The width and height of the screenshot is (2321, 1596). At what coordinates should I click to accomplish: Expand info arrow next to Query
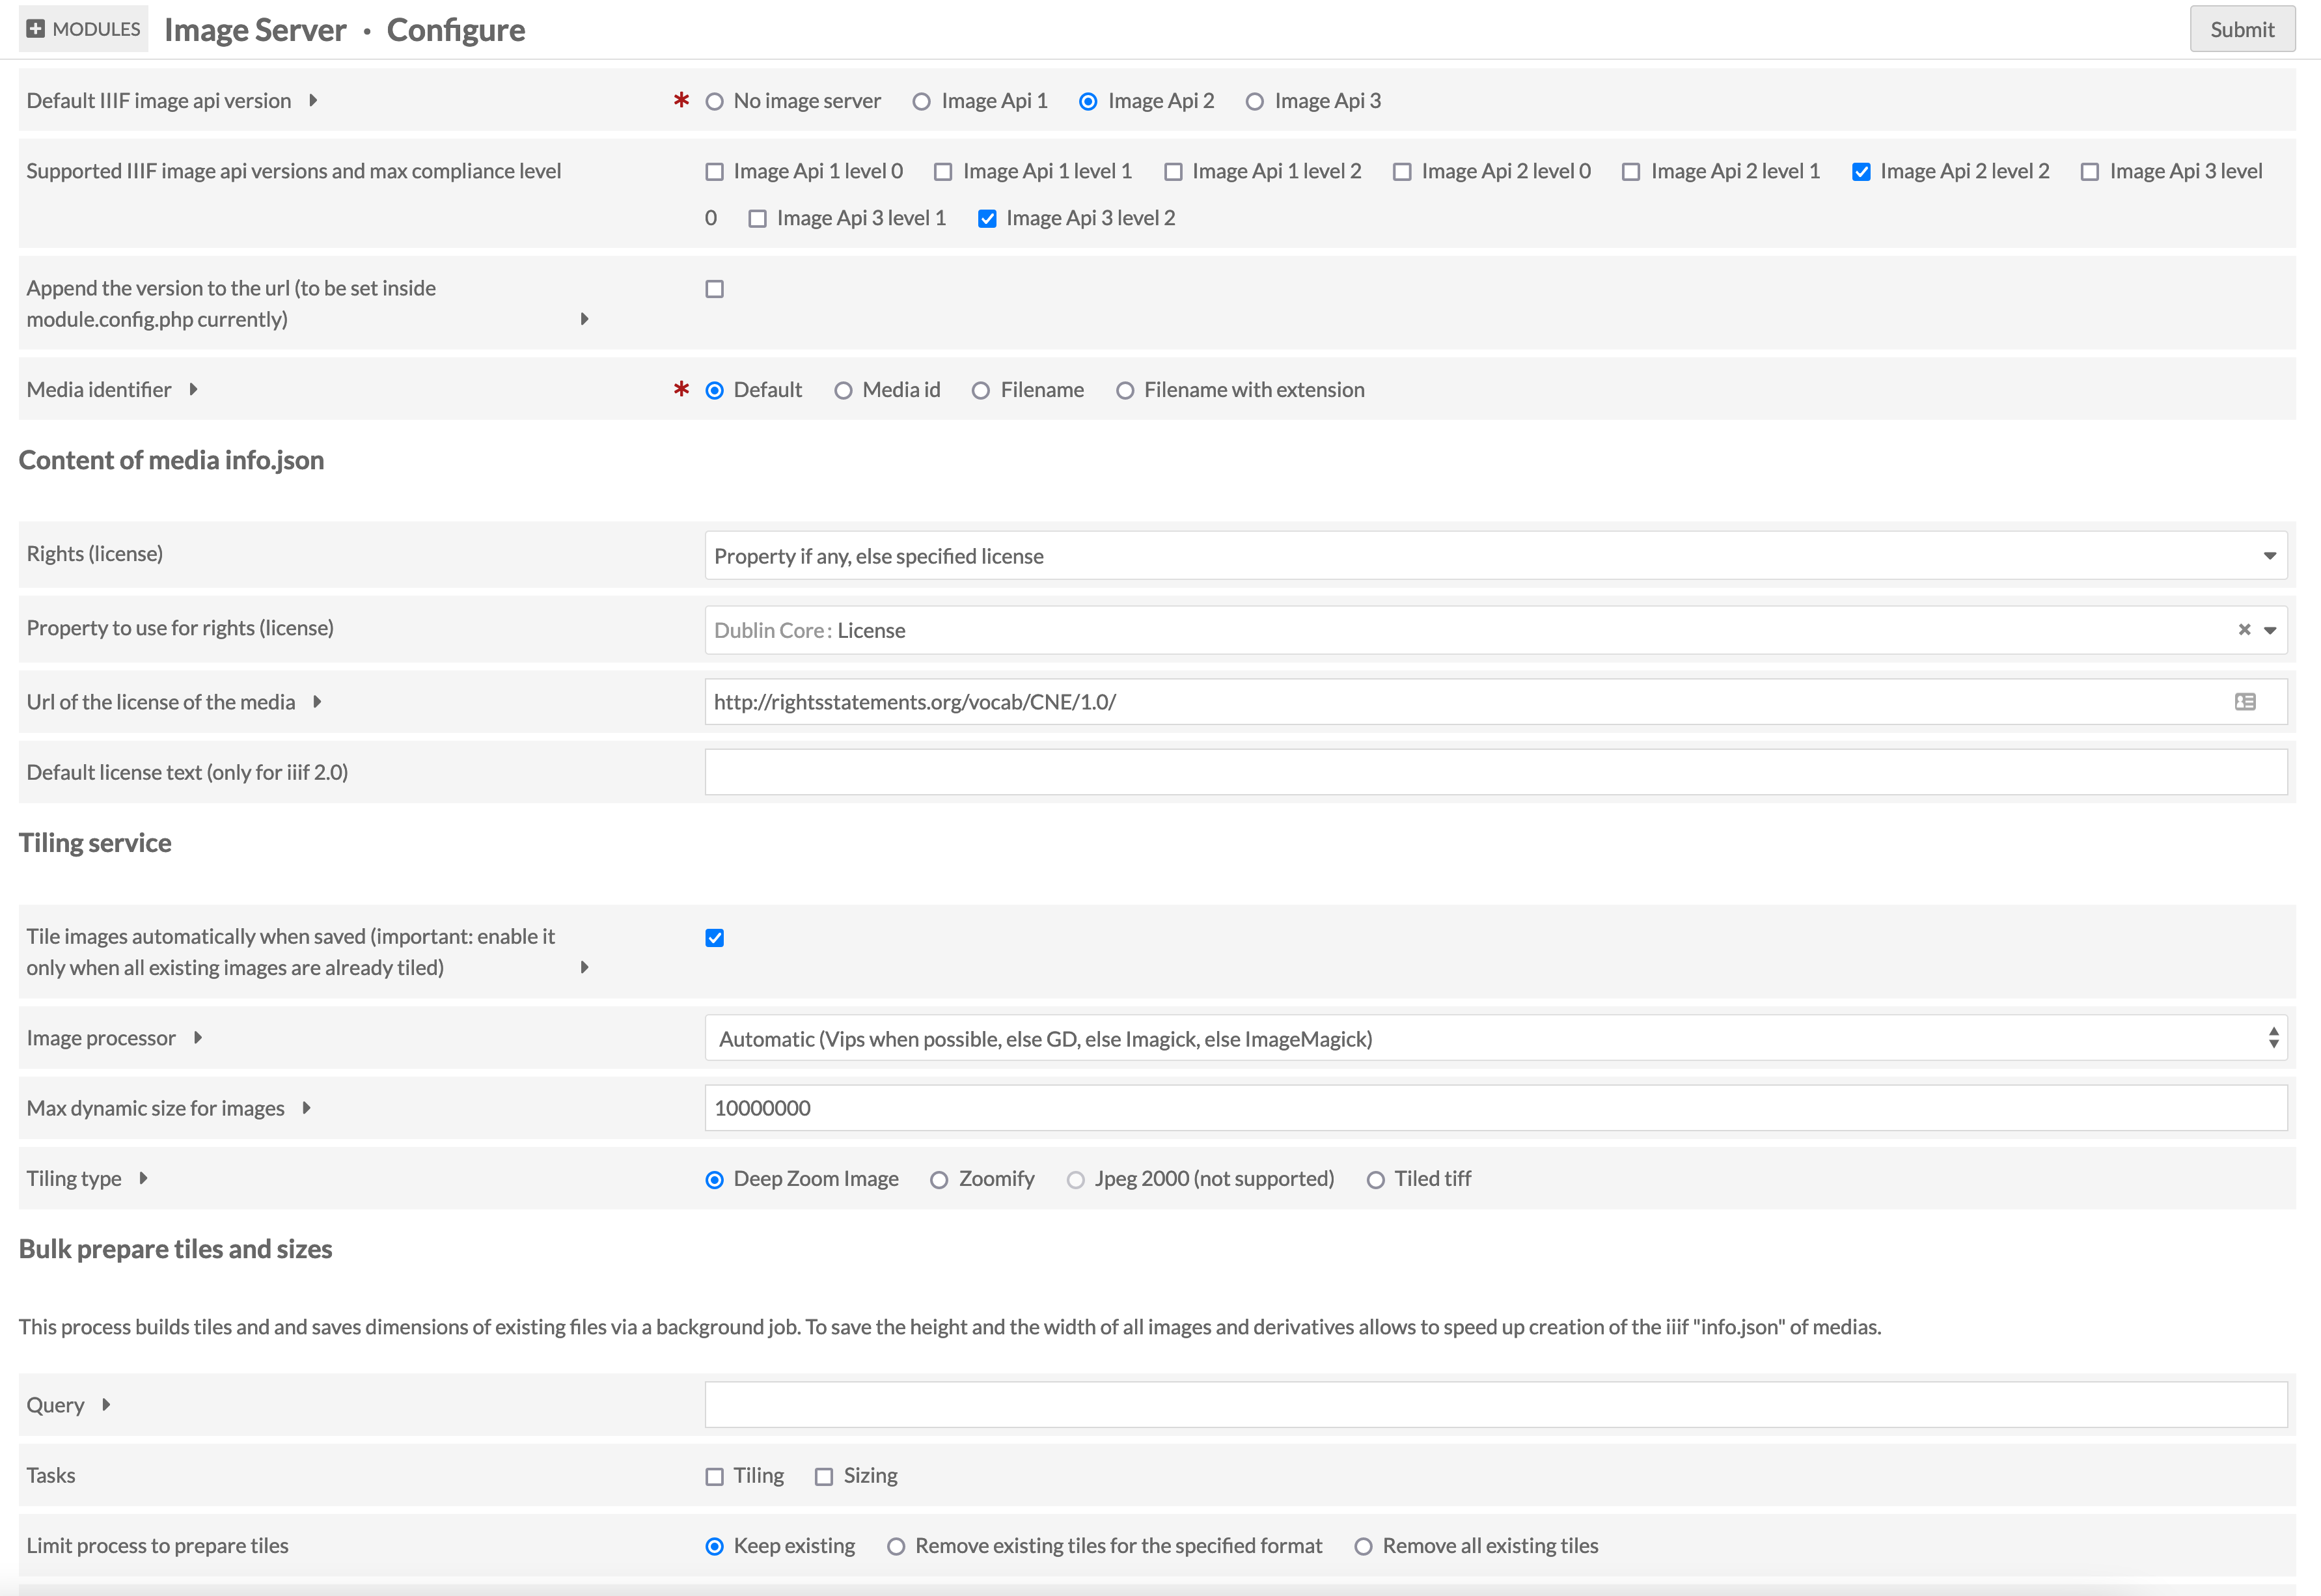point(106,1405)
